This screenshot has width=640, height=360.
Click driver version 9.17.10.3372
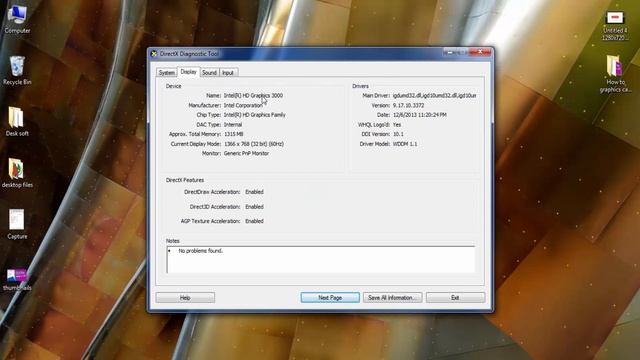(408, 105)
